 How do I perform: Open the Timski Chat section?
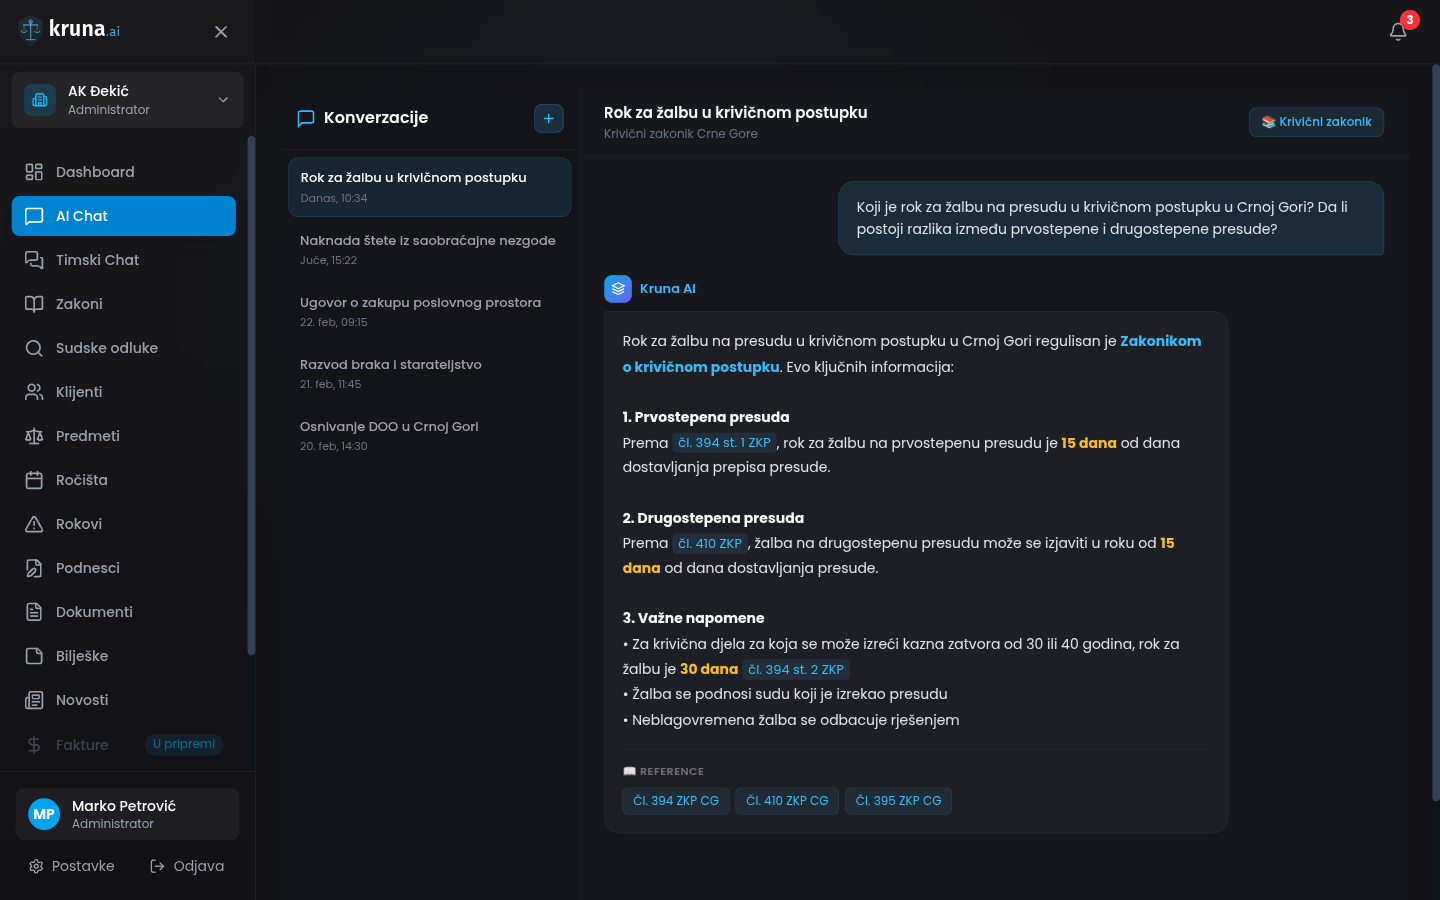tap(96, 260)
